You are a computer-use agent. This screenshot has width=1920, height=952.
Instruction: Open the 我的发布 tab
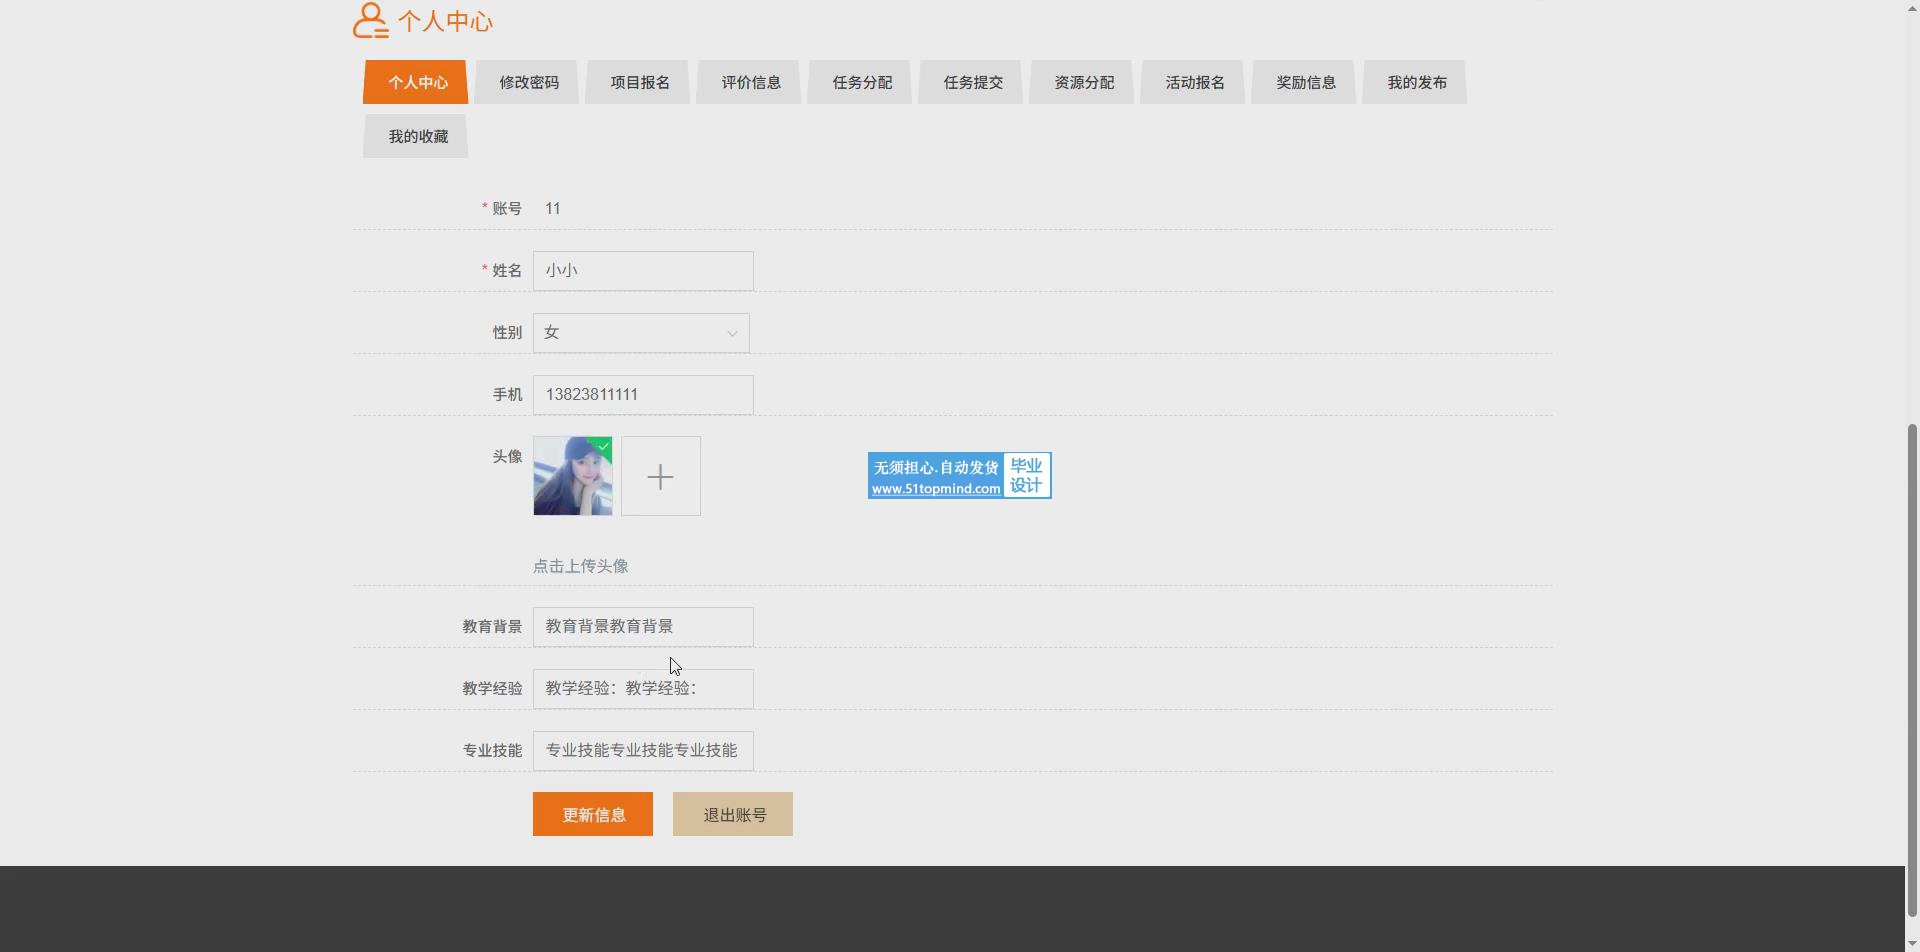tap(1416, 83)
